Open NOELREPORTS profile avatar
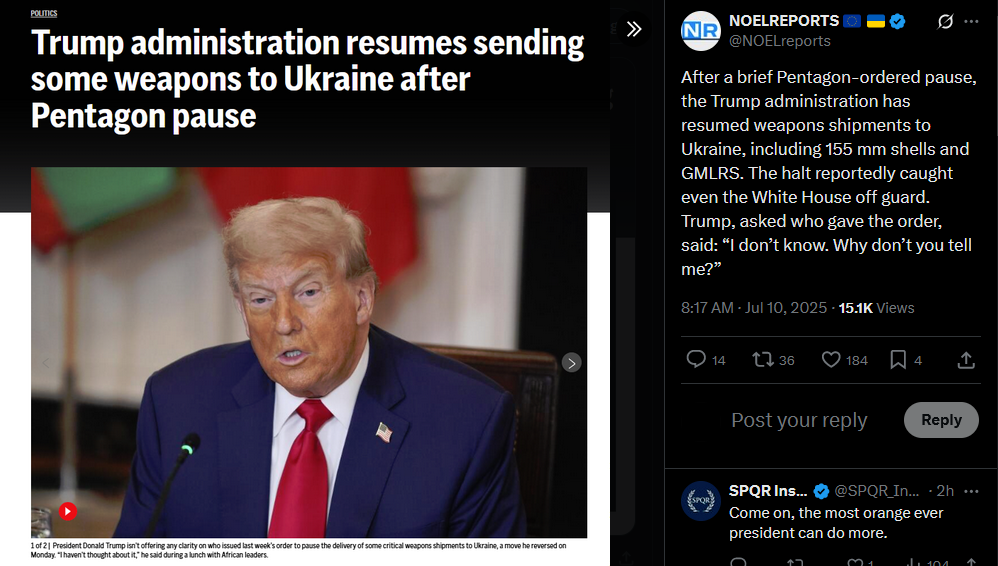The height and width of the screenshot is (566, 998). pos(701,31)
